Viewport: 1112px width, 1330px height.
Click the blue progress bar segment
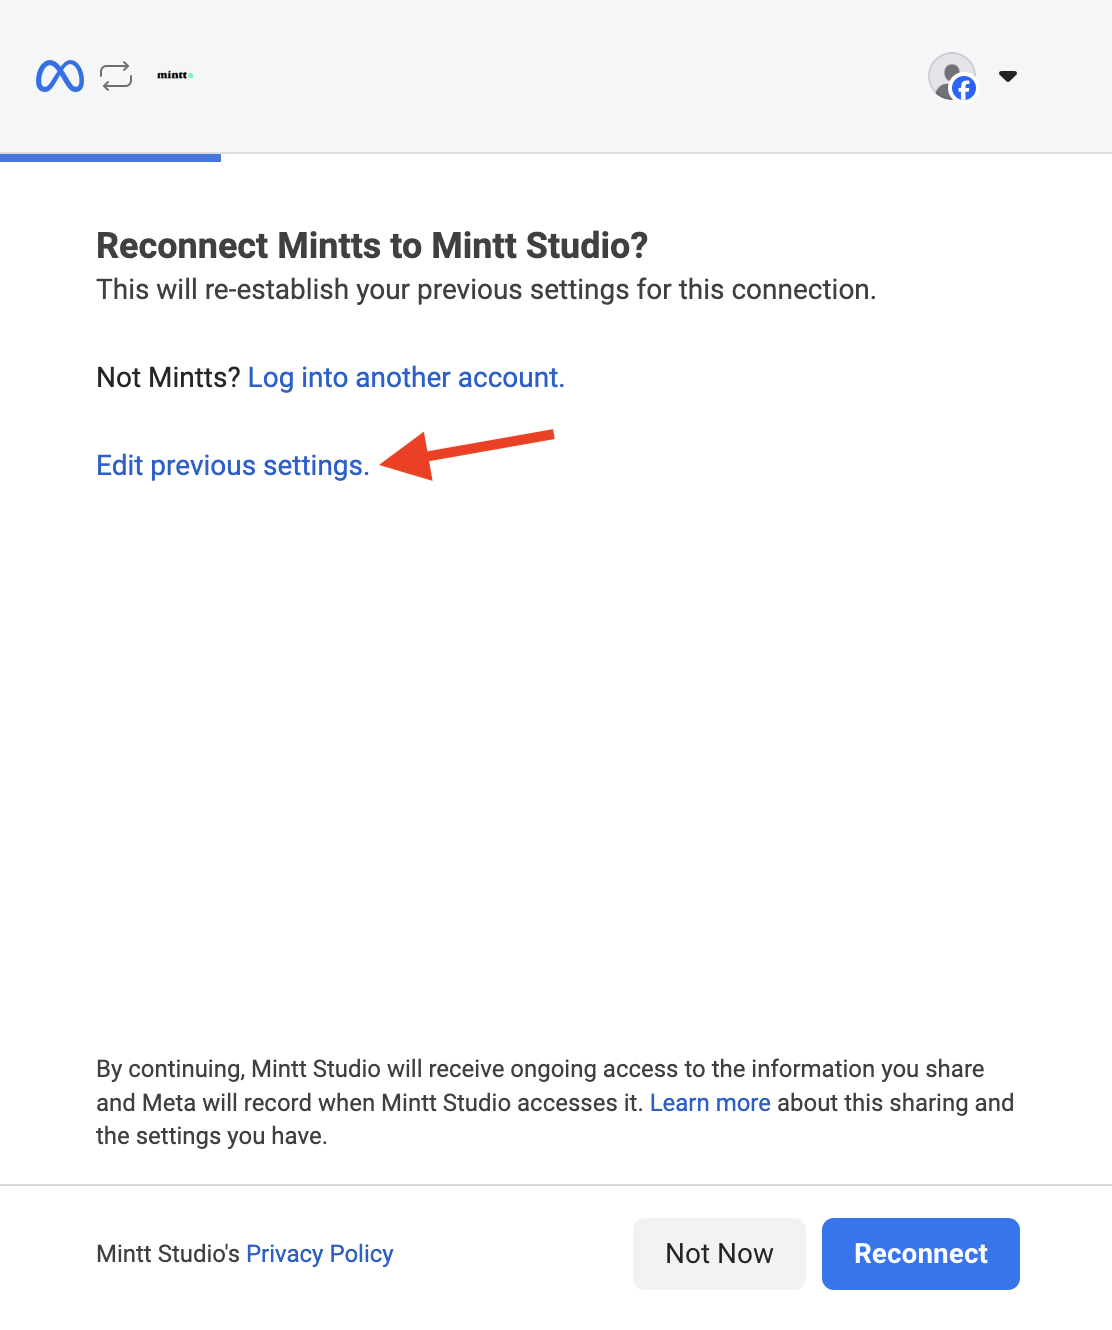[x=110, y=158]
